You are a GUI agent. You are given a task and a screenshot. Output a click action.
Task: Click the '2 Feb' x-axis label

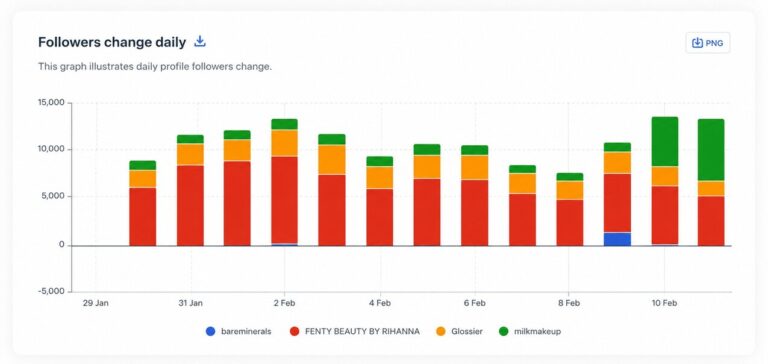point(285,303)
